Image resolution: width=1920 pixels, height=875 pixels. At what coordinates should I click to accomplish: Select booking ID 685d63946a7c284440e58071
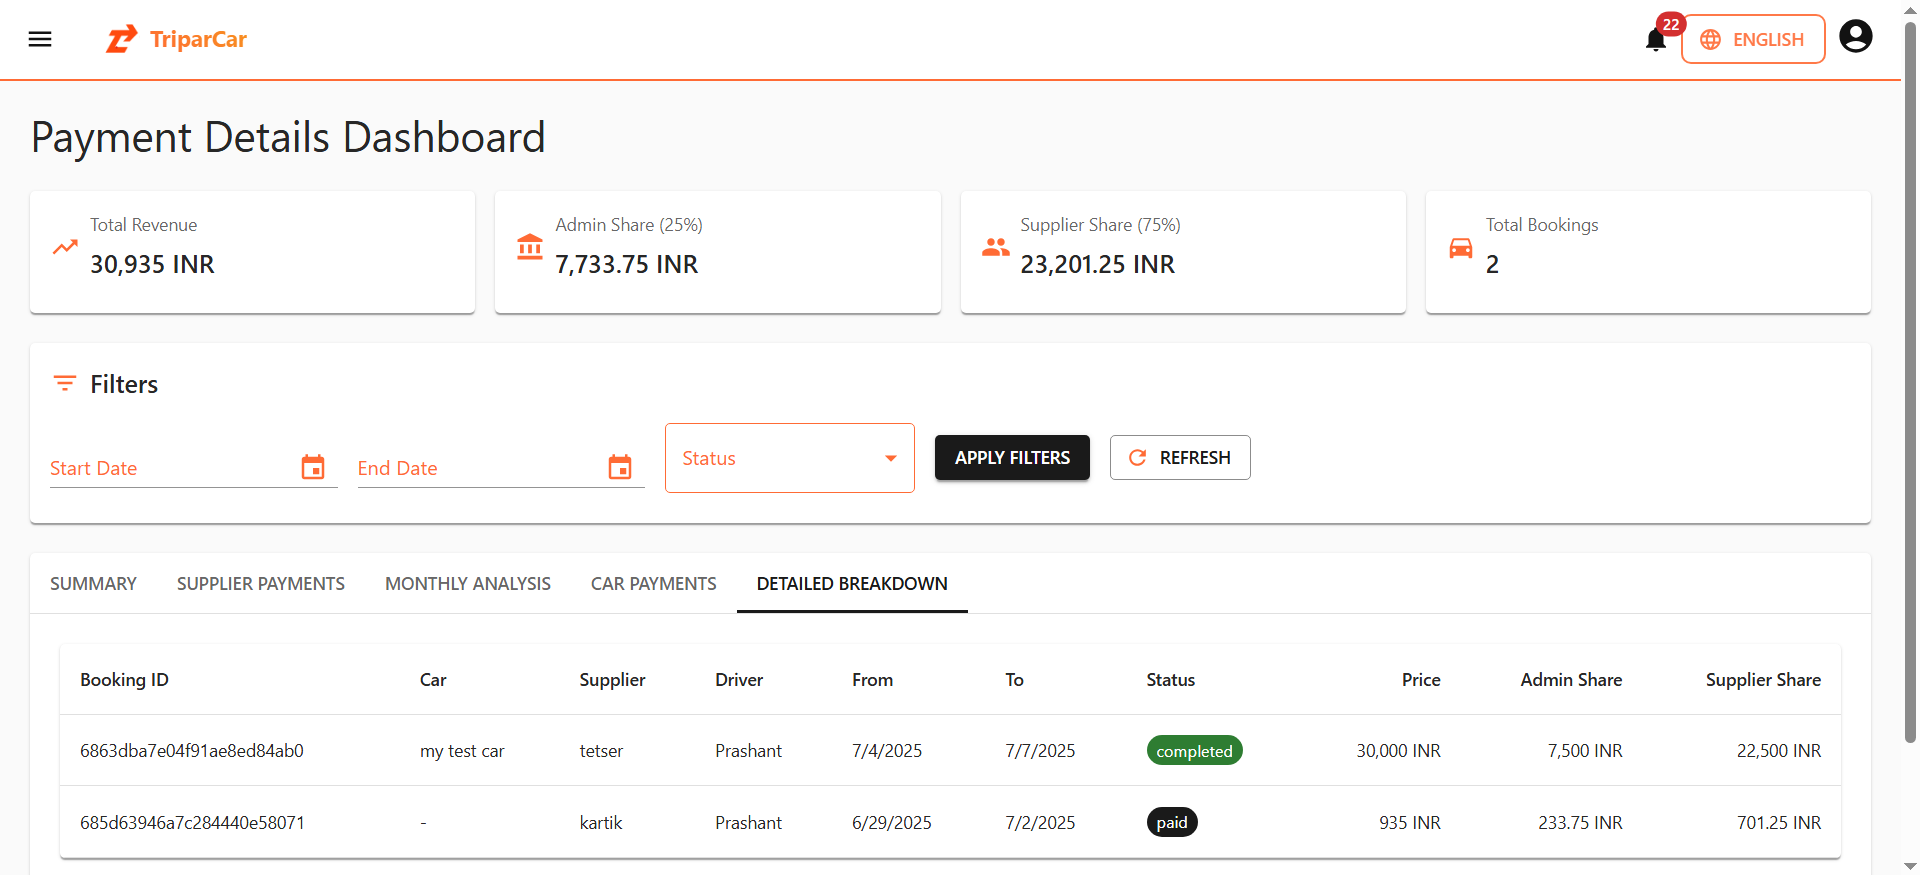pyautogui.click(x=192, y=823)
